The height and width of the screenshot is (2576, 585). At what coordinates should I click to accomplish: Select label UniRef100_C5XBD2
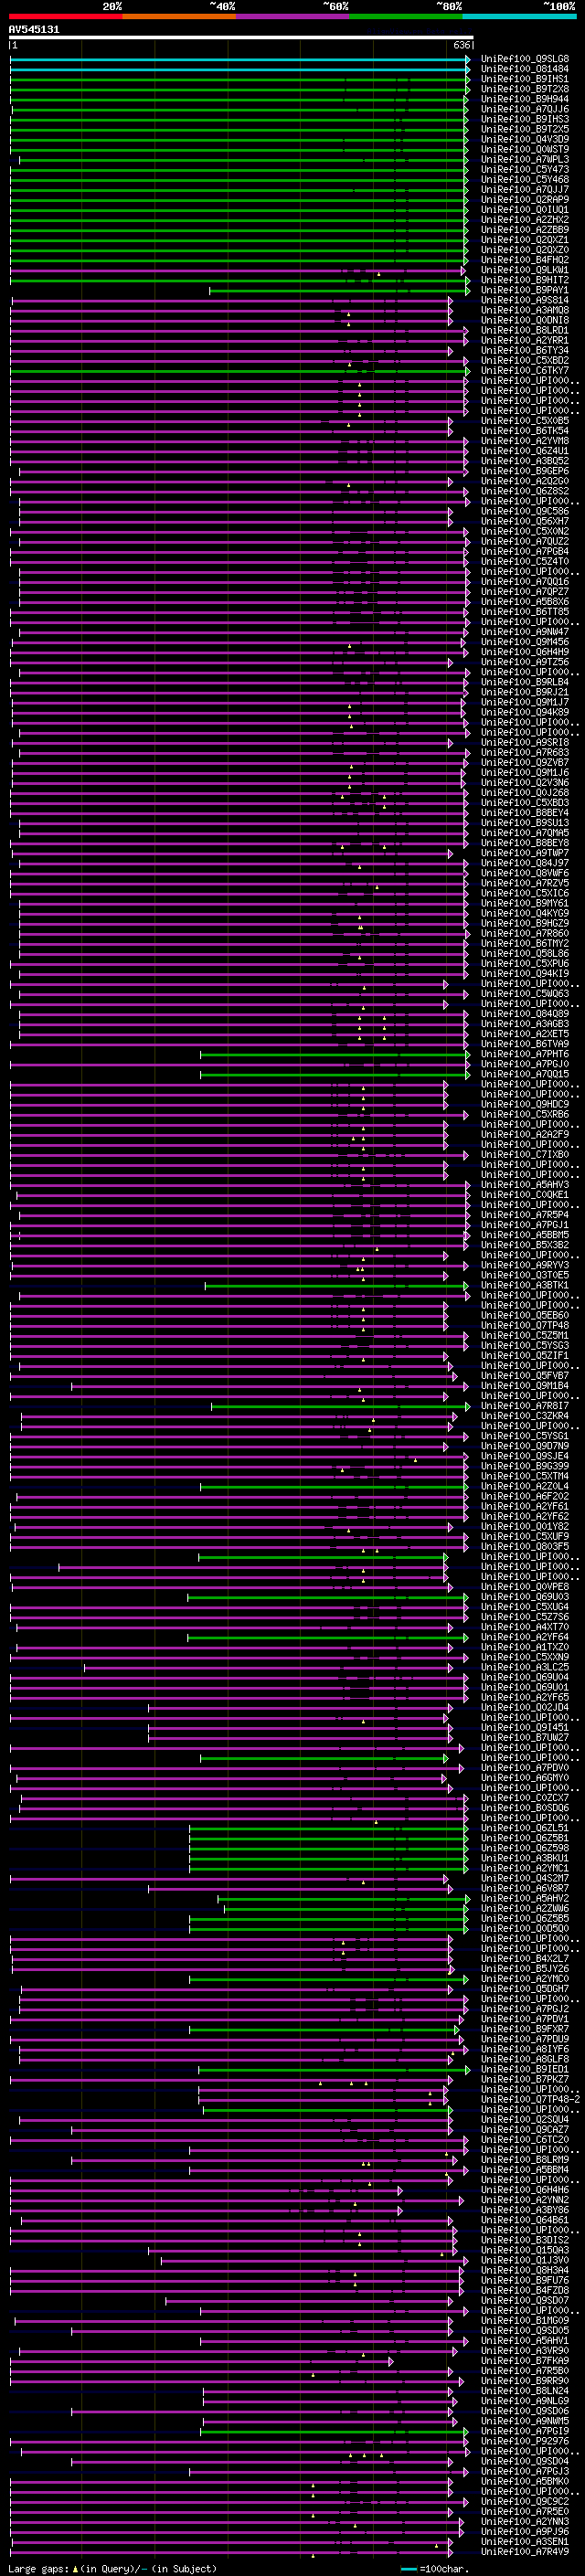coord(525,361)
